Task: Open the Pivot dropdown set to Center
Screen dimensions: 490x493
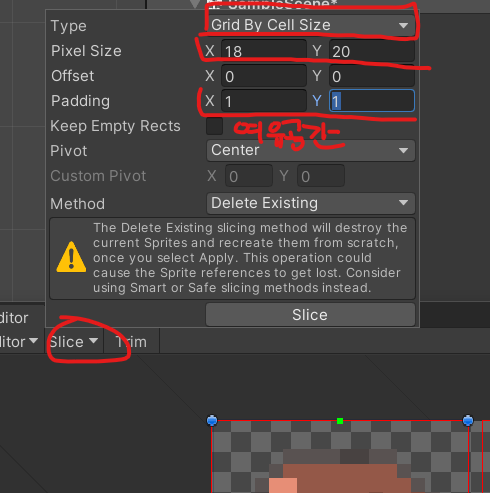Action: click(x=311, y=150)
